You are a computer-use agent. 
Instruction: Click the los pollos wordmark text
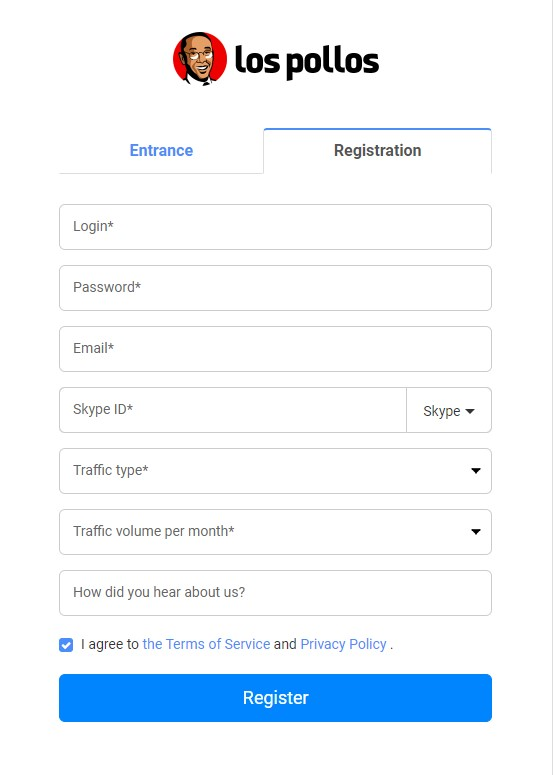[306, 61]
